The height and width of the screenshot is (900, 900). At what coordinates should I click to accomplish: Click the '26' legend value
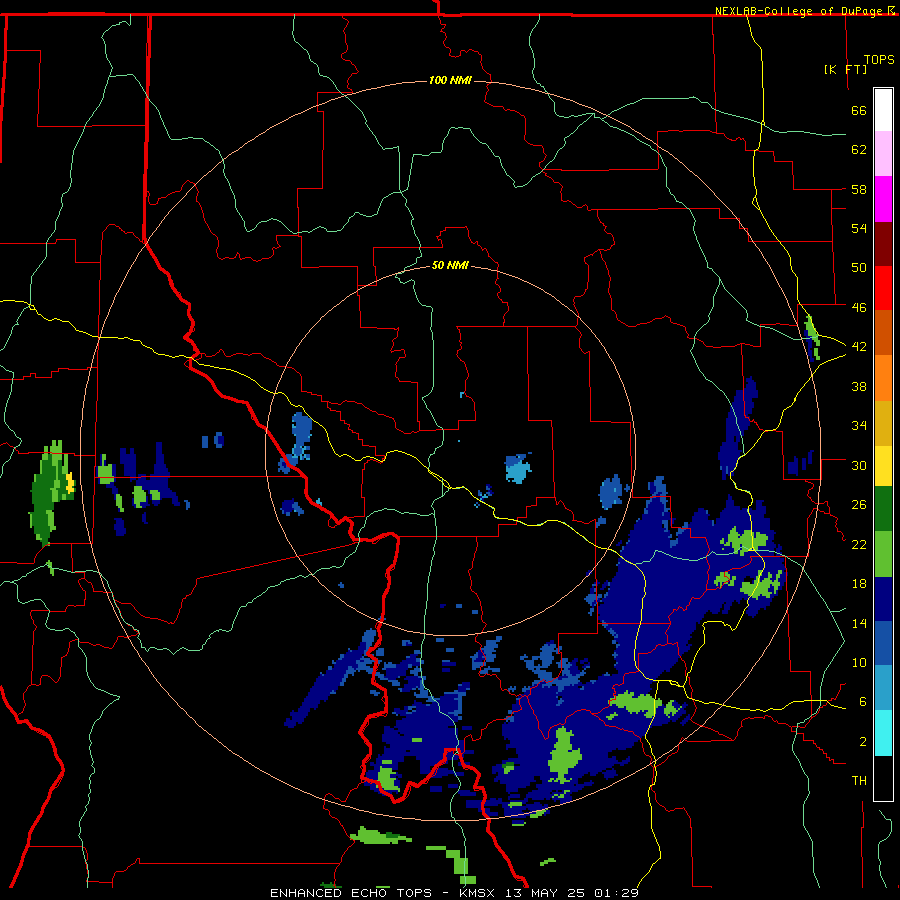point(859,505)
